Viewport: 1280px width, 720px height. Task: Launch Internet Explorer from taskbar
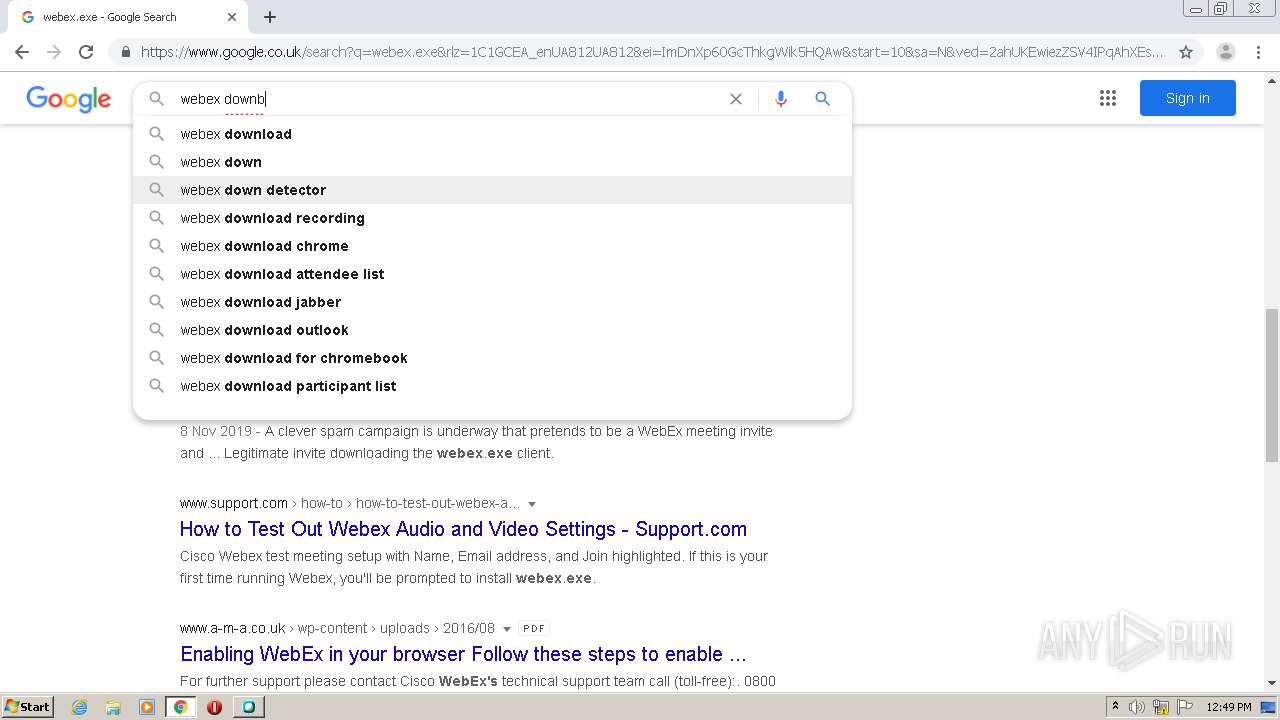click(79, 707)
